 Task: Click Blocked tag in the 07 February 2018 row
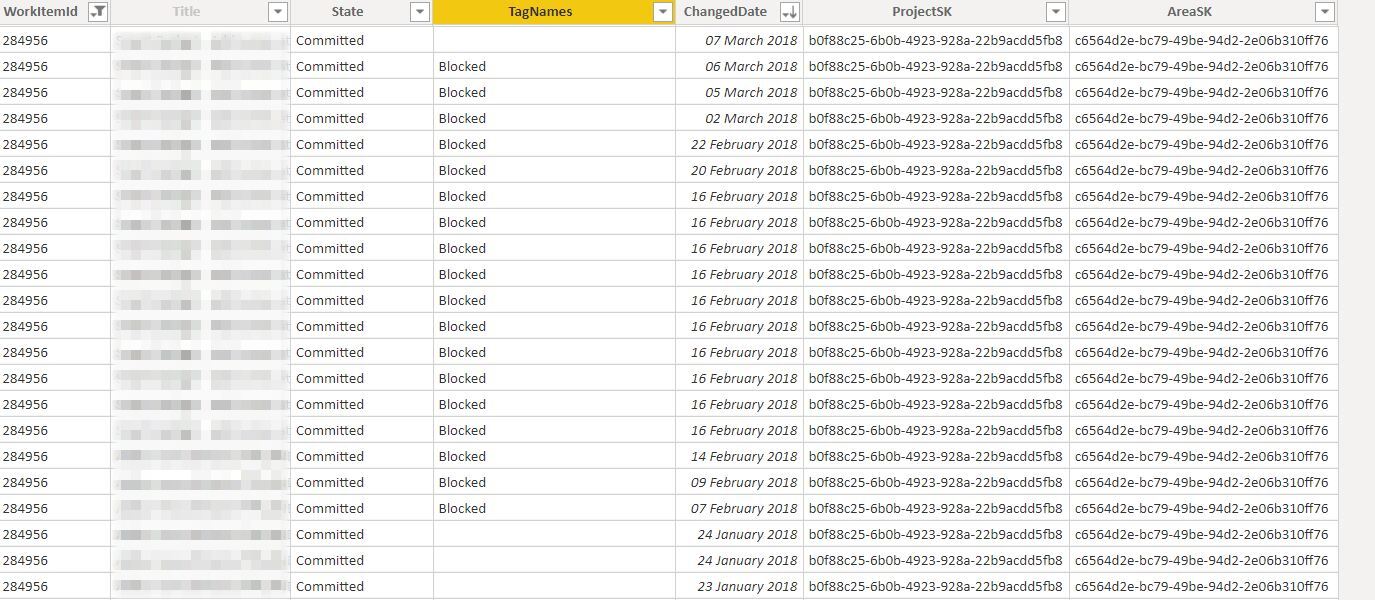point(462,508)
